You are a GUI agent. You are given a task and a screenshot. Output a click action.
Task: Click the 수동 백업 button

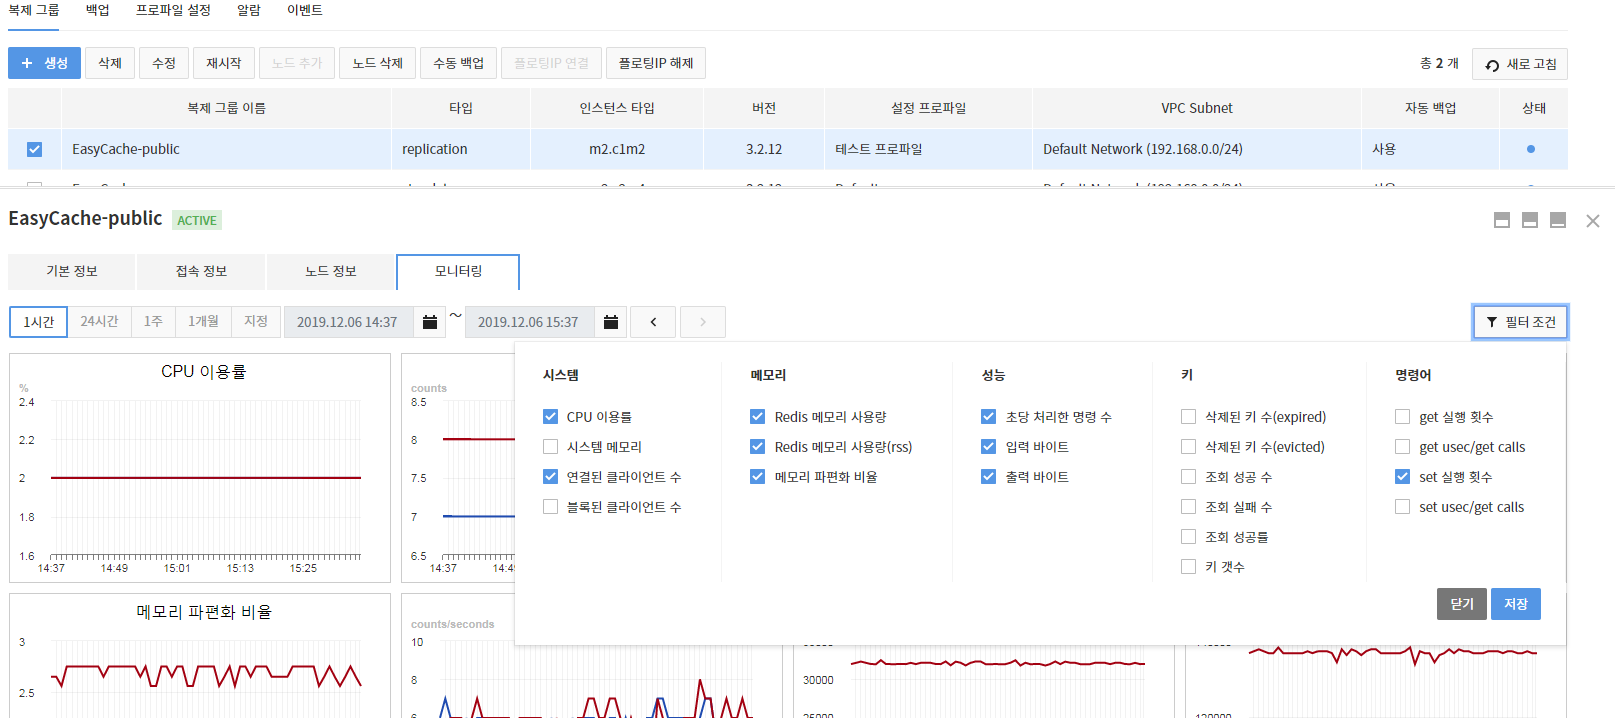pos(458,63)
